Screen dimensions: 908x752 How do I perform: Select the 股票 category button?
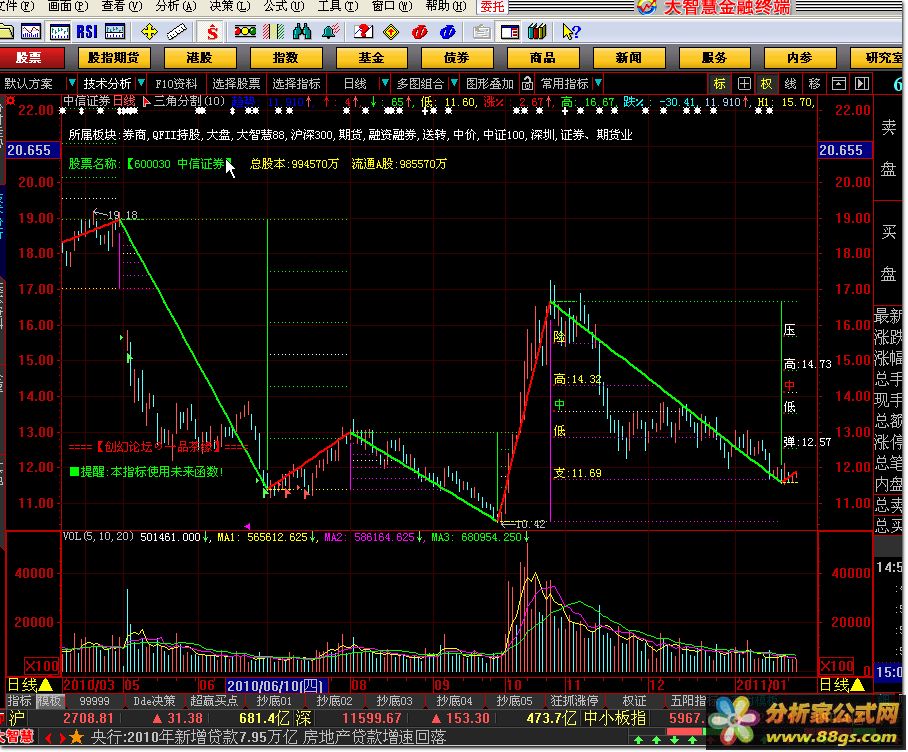pyautogui.click(x=28, y=57)
